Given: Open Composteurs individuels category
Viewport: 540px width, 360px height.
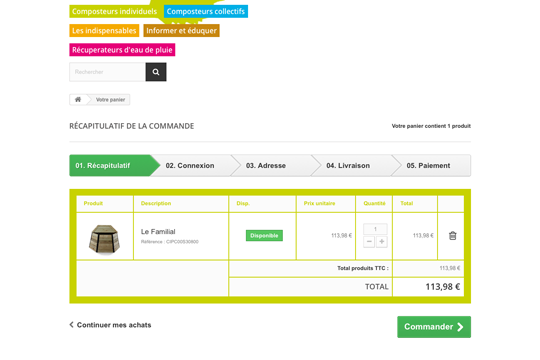Looking at the screenshot, I should tap(114, 11).
